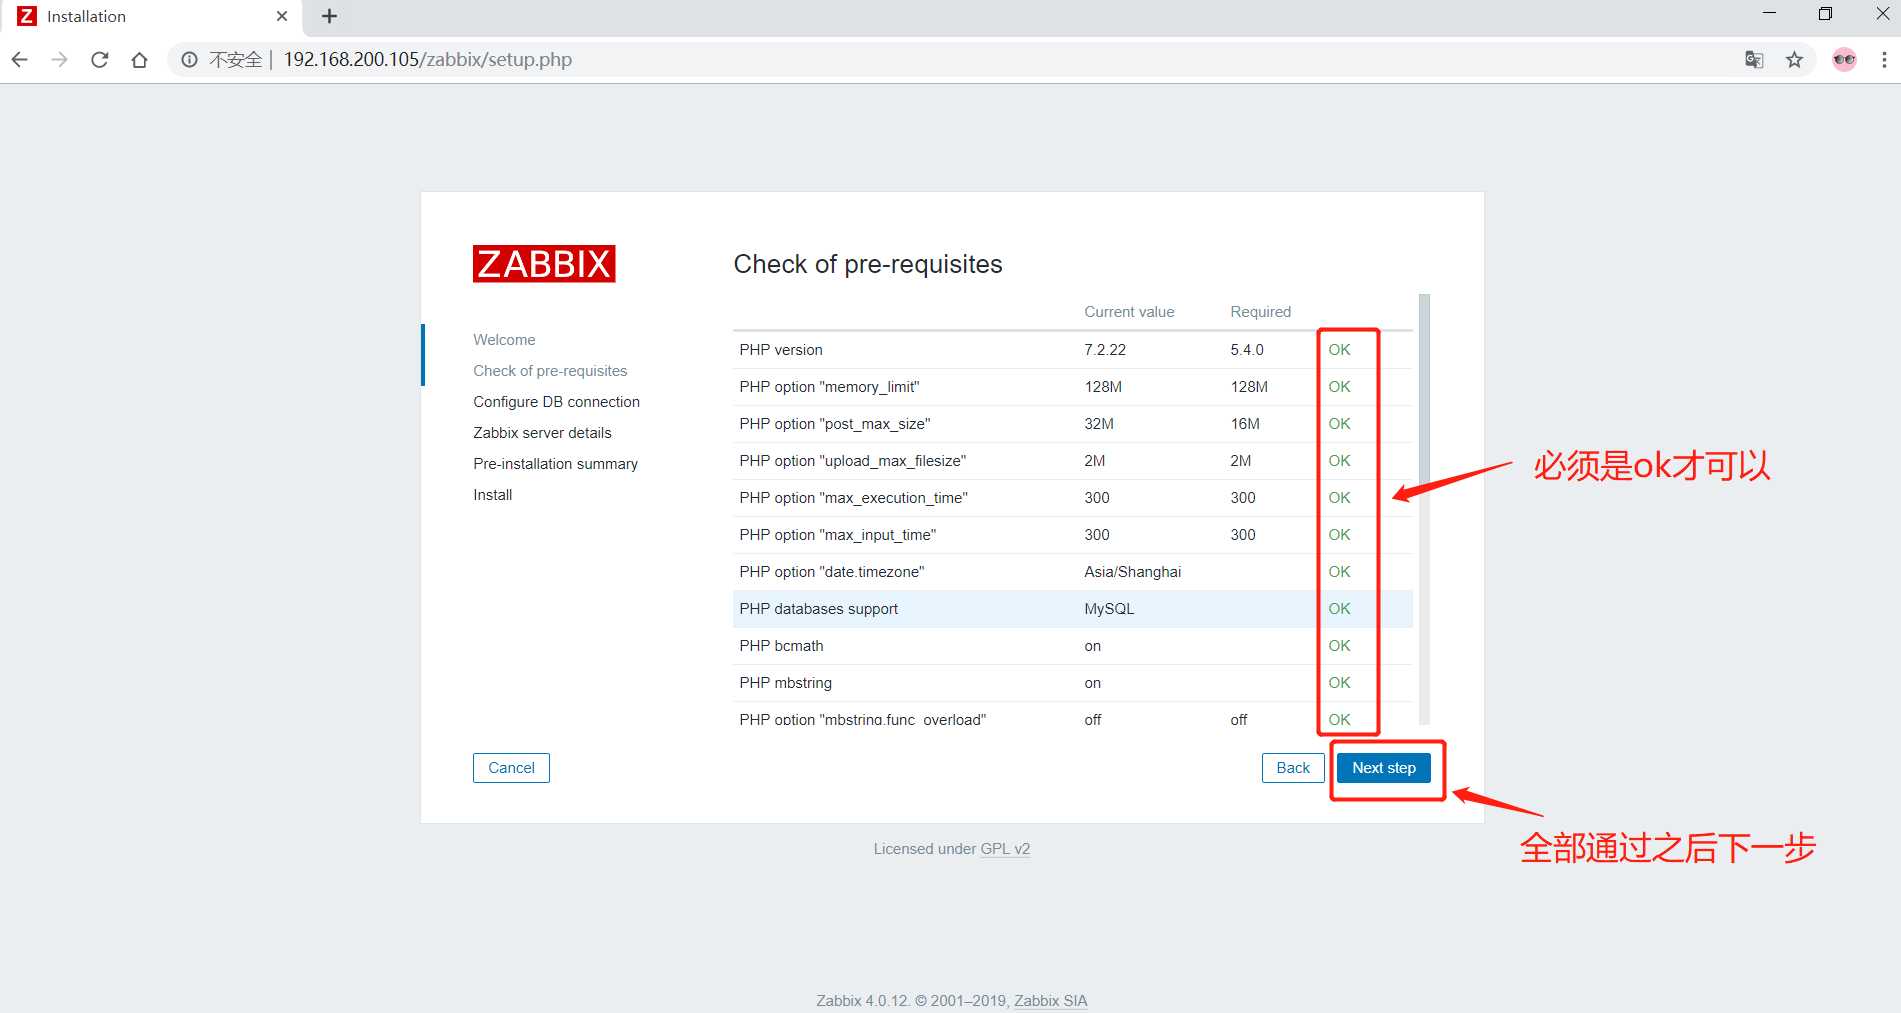Click the PHP mbstring label
The height and width of the screenshot is (1013, 1901).
(x=785, y=683)
